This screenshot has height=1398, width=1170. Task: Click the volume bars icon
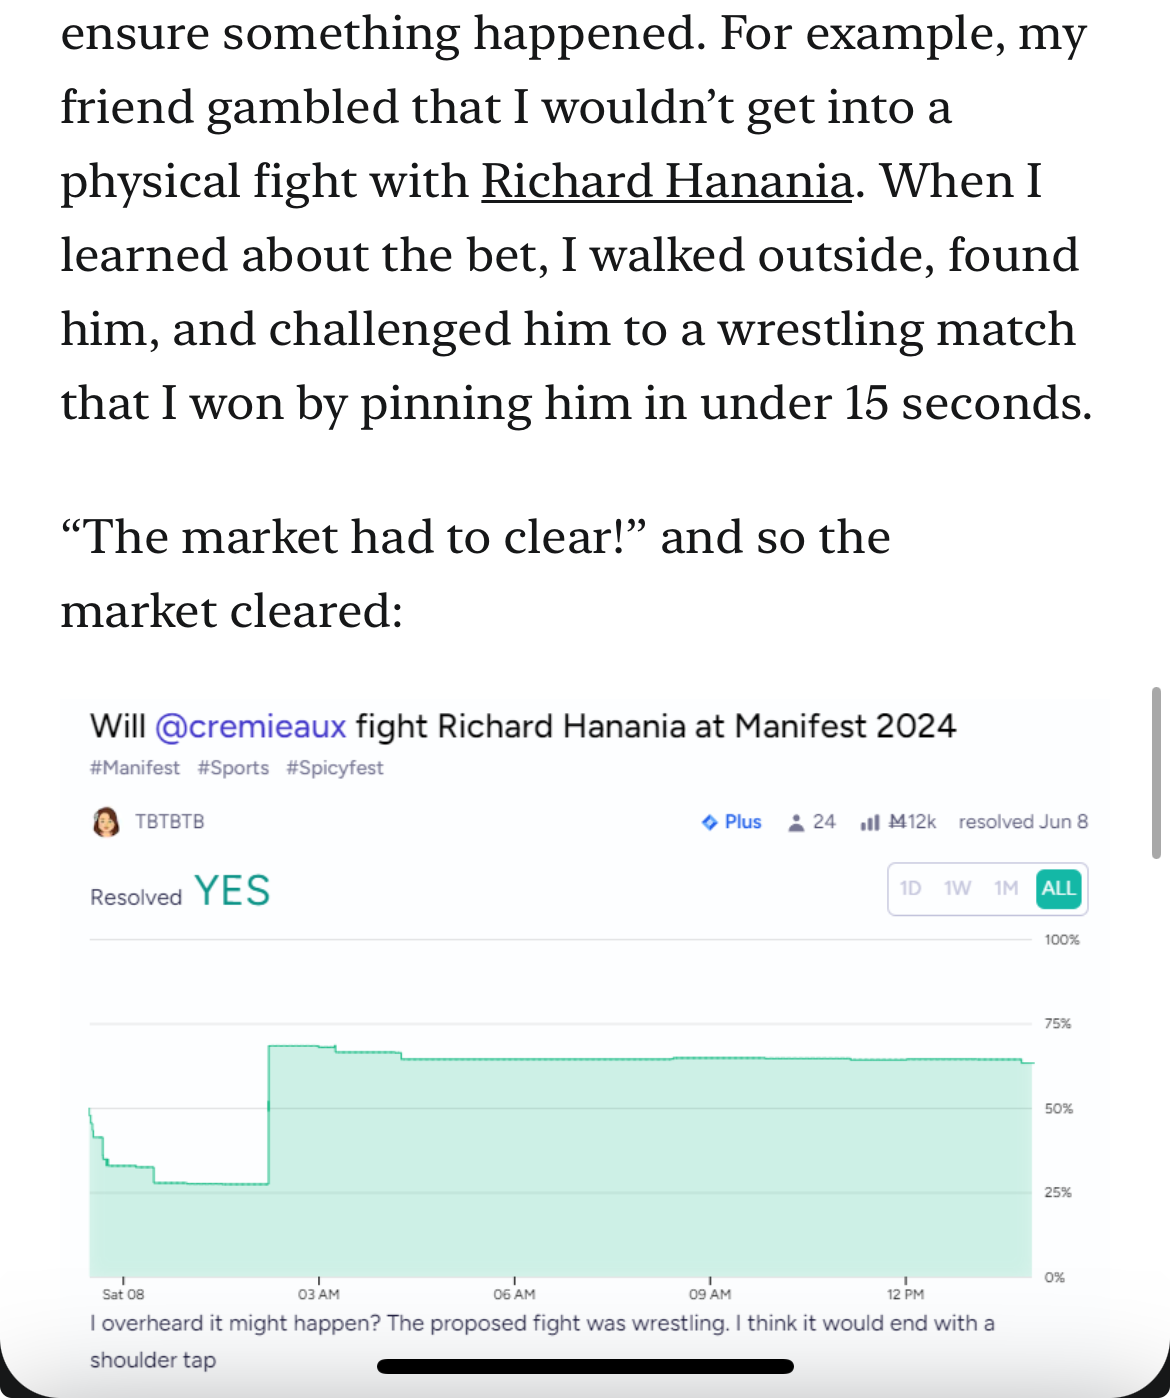point(870,822)
